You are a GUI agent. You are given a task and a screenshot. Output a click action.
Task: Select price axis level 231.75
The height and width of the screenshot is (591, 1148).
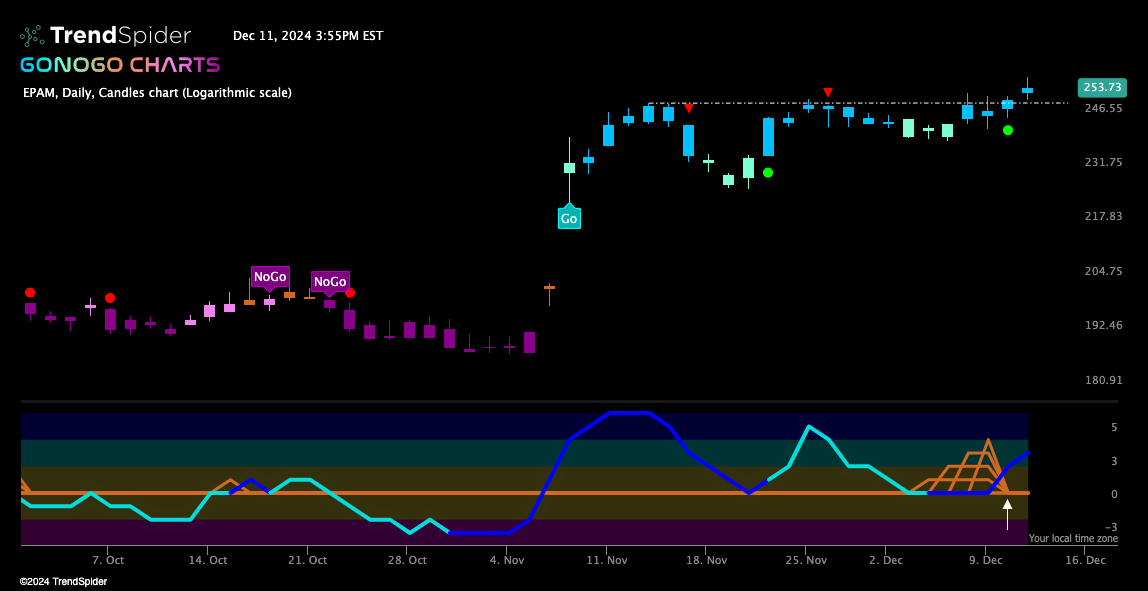(x=1103, y=163)
